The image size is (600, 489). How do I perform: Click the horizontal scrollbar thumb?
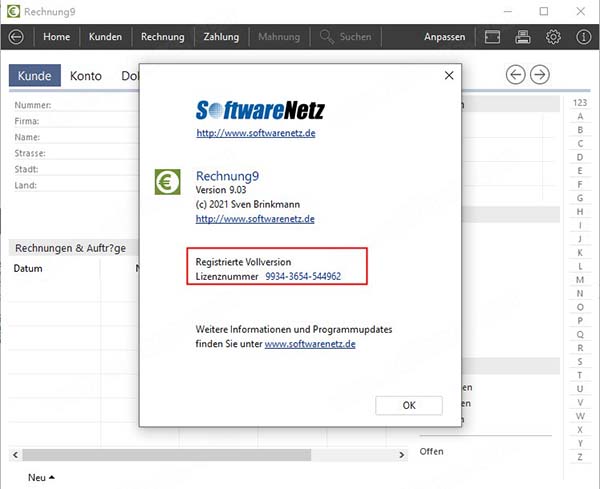(166, 455)
